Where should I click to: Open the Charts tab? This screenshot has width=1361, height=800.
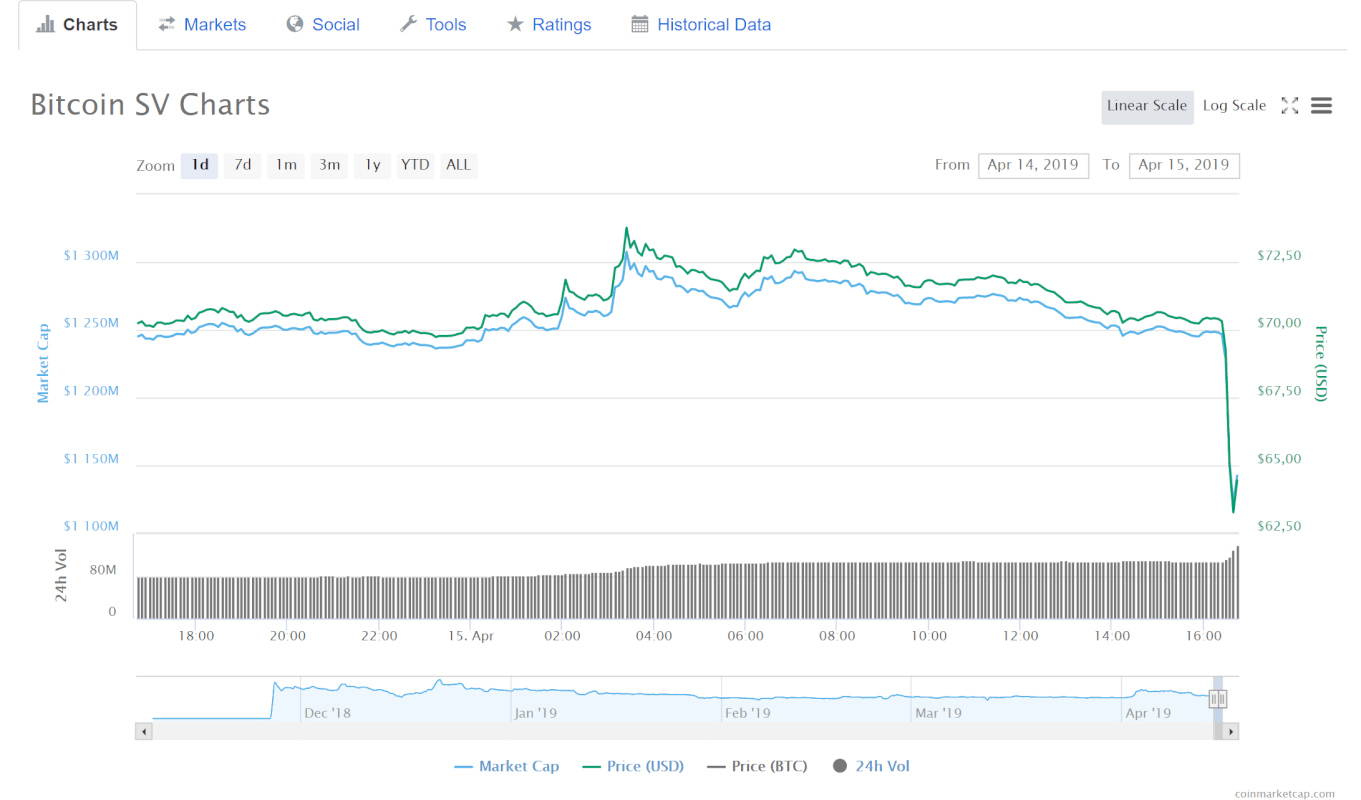point(77,25)
